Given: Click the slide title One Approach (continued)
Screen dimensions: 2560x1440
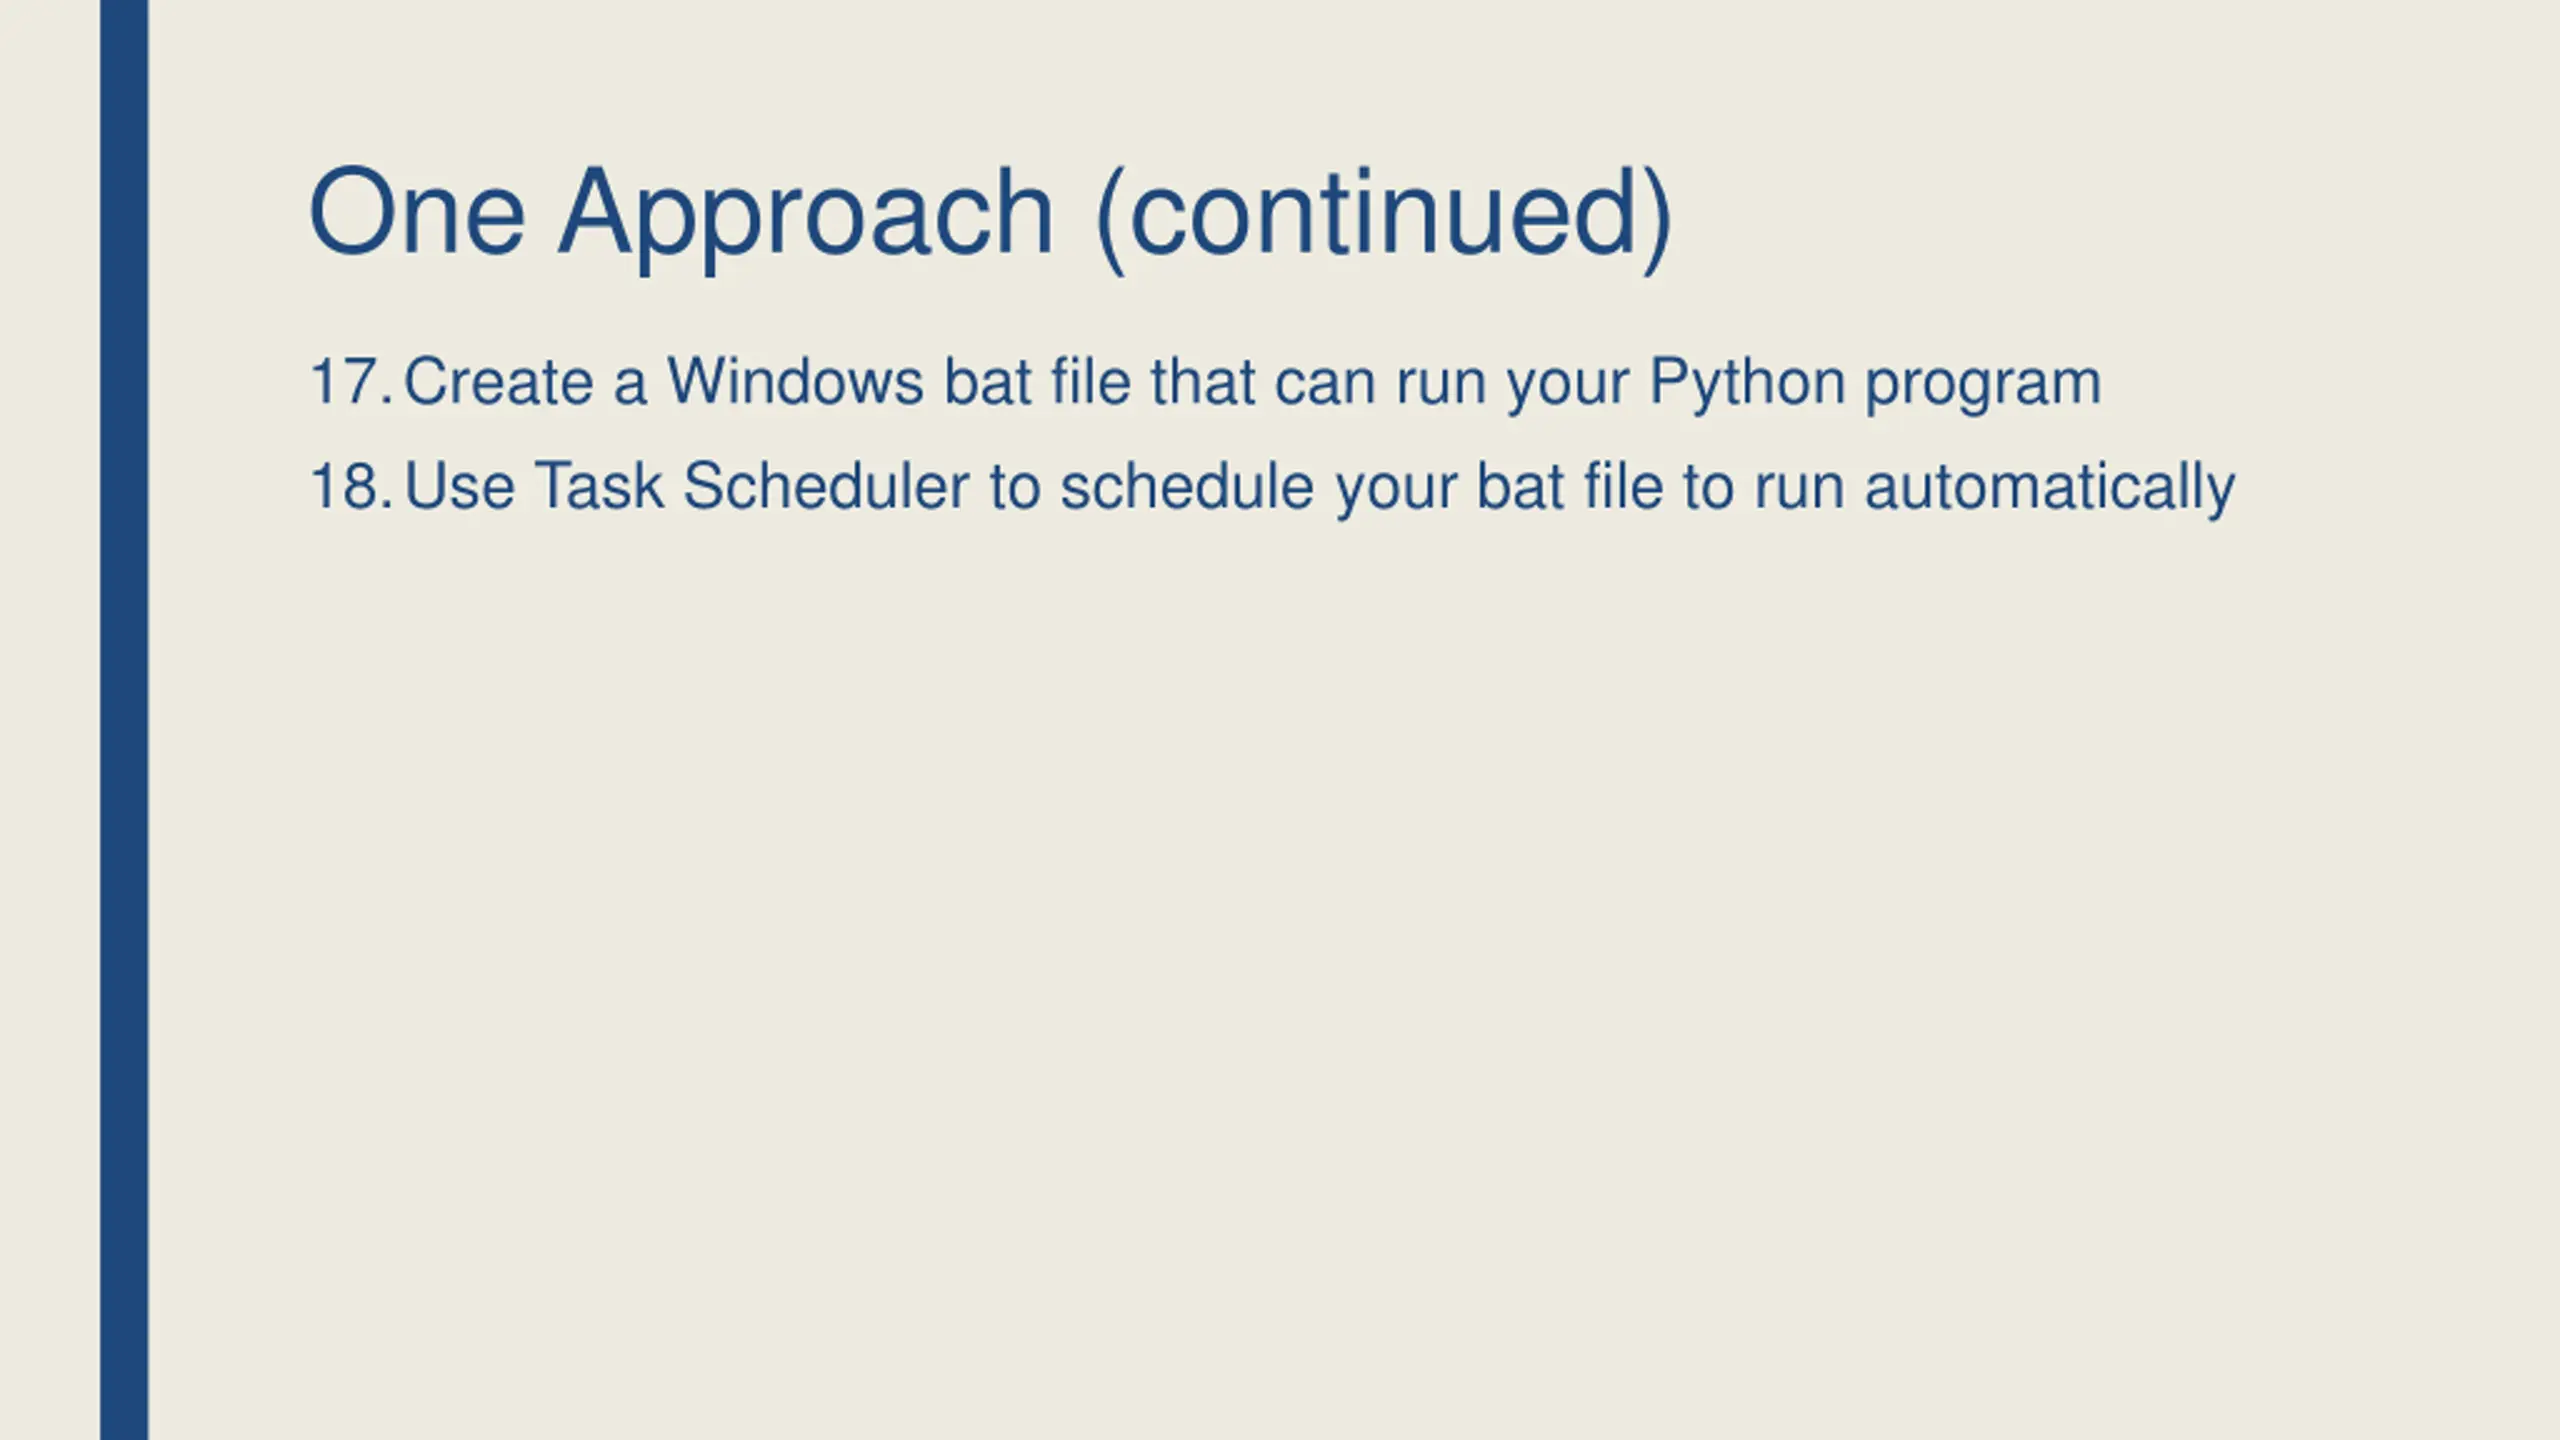Looking at the screenshot, I should click(990, 215).
